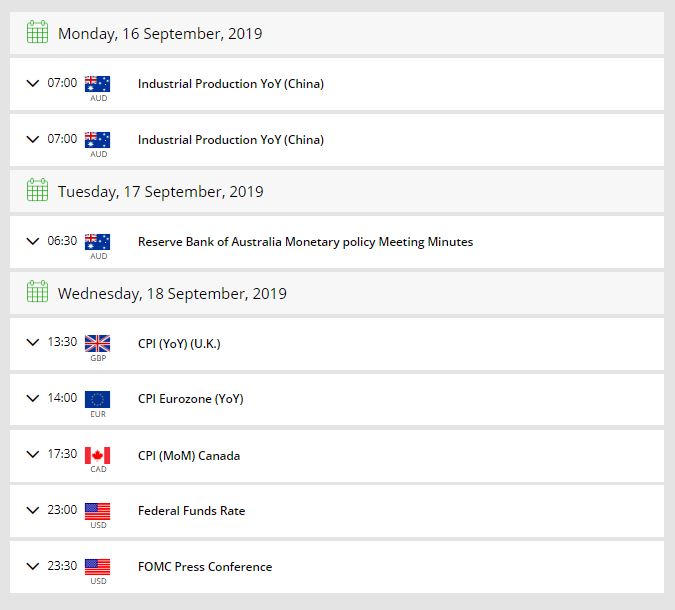Expand the chevron next to CPI (MoM) Canada

tap(32, 454)
